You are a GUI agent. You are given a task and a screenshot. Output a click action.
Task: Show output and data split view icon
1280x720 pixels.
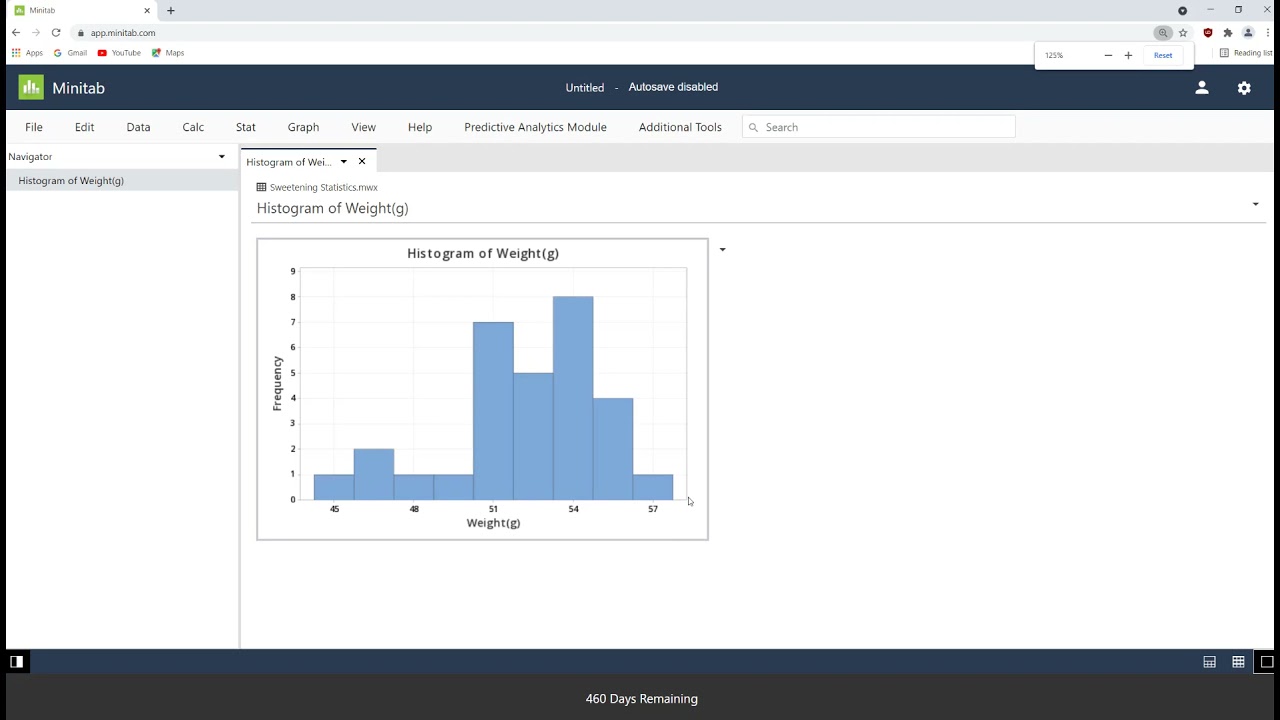1209,662
